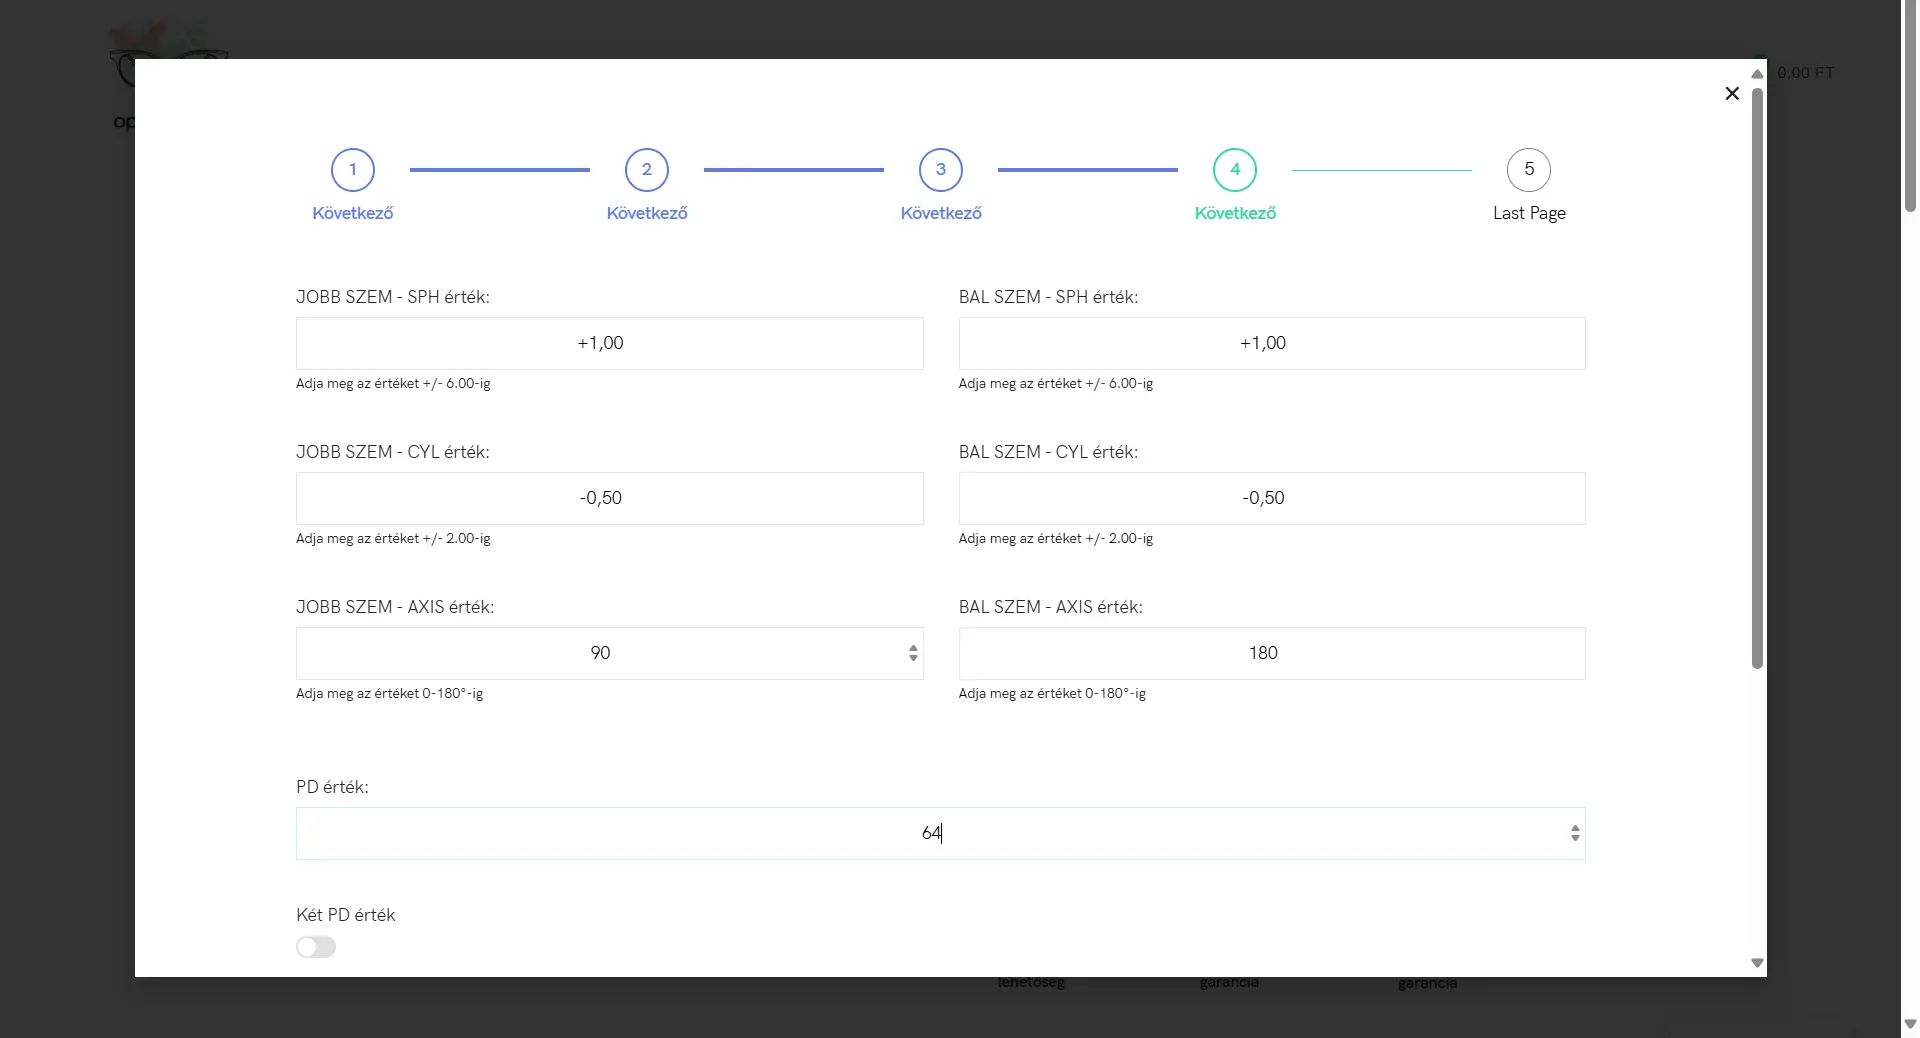Go to step 2 circle
Image resolution: width=1920 pixels, height=1038 pixels.
646,170
